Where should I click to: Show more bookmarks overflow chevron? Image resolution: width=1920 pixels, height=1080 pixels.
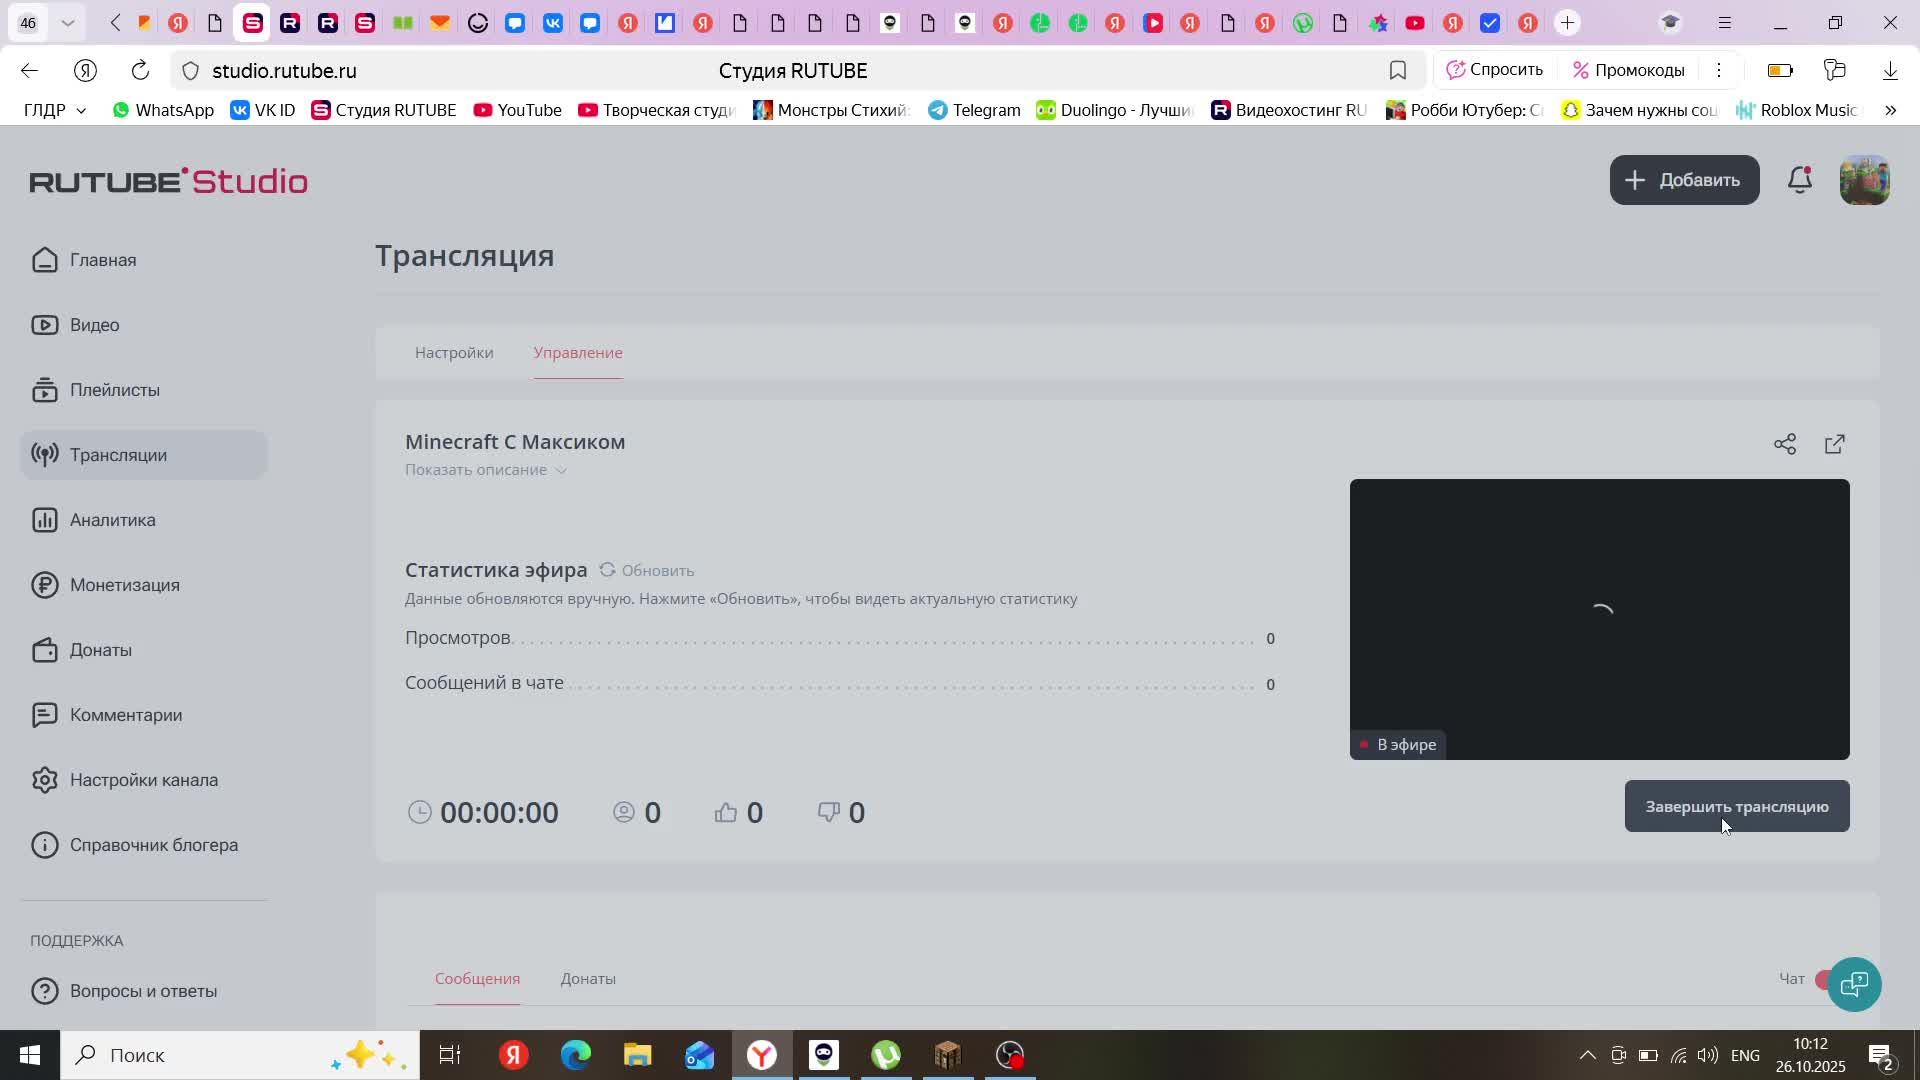(1890, 110)
